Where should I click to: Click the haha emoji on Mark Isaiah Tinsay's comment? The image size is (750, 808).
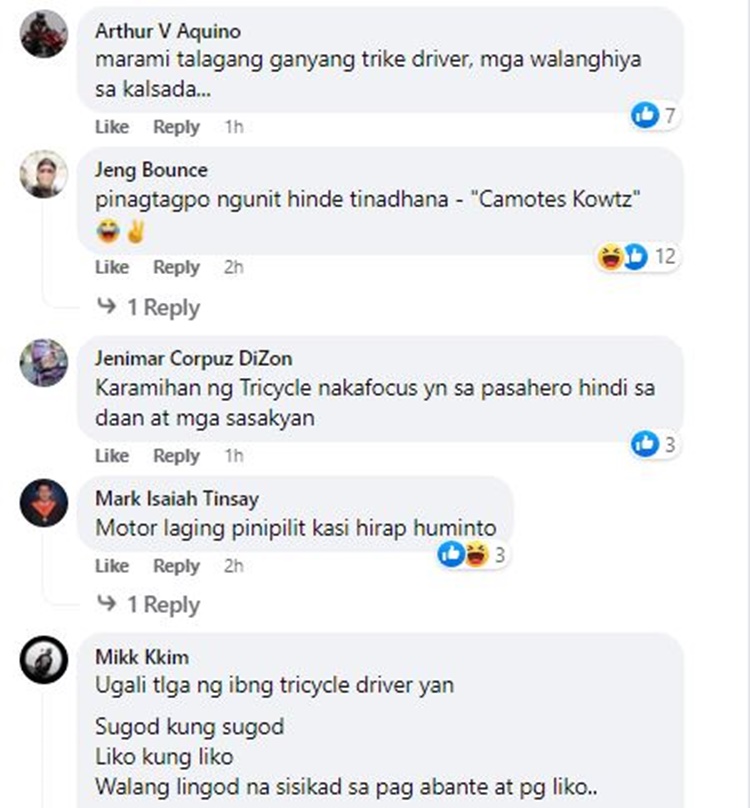tap(476, 554)
